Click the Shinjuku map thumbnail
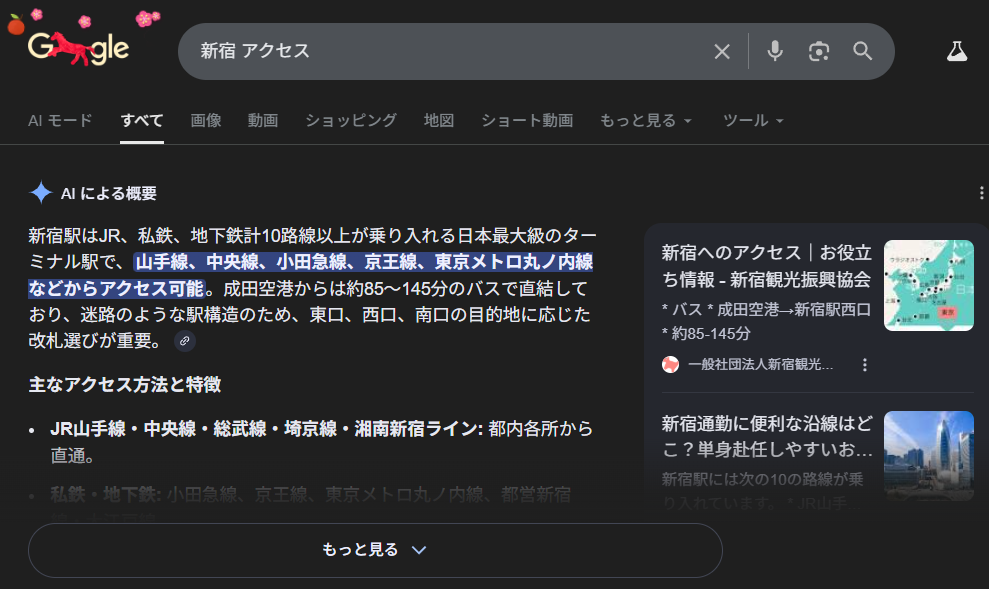The image size is (989, 589). [x=928, y=285]
